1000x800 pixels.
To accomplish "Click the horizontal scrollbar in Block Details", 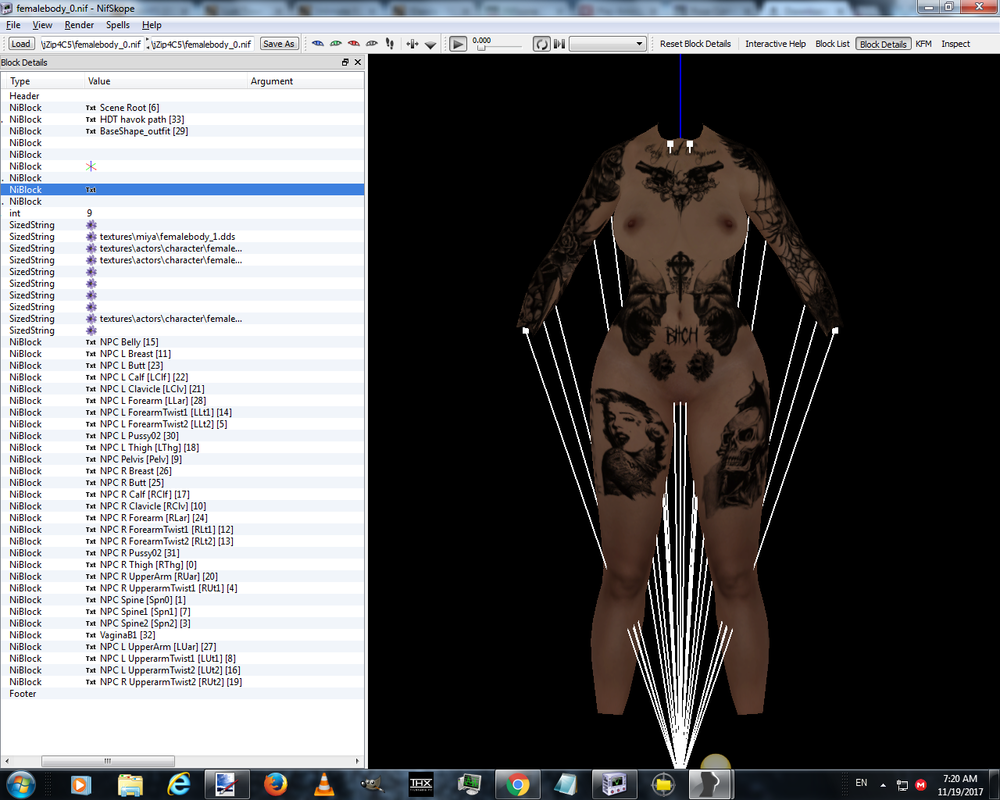I will click(108, 761).
